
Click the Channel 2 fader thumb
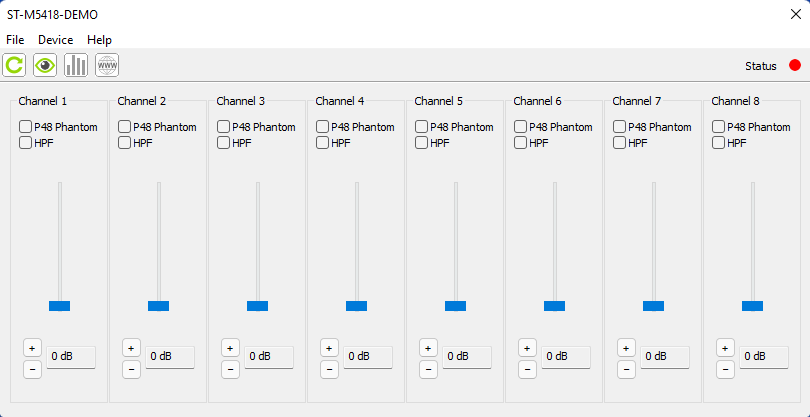[159, 305]
